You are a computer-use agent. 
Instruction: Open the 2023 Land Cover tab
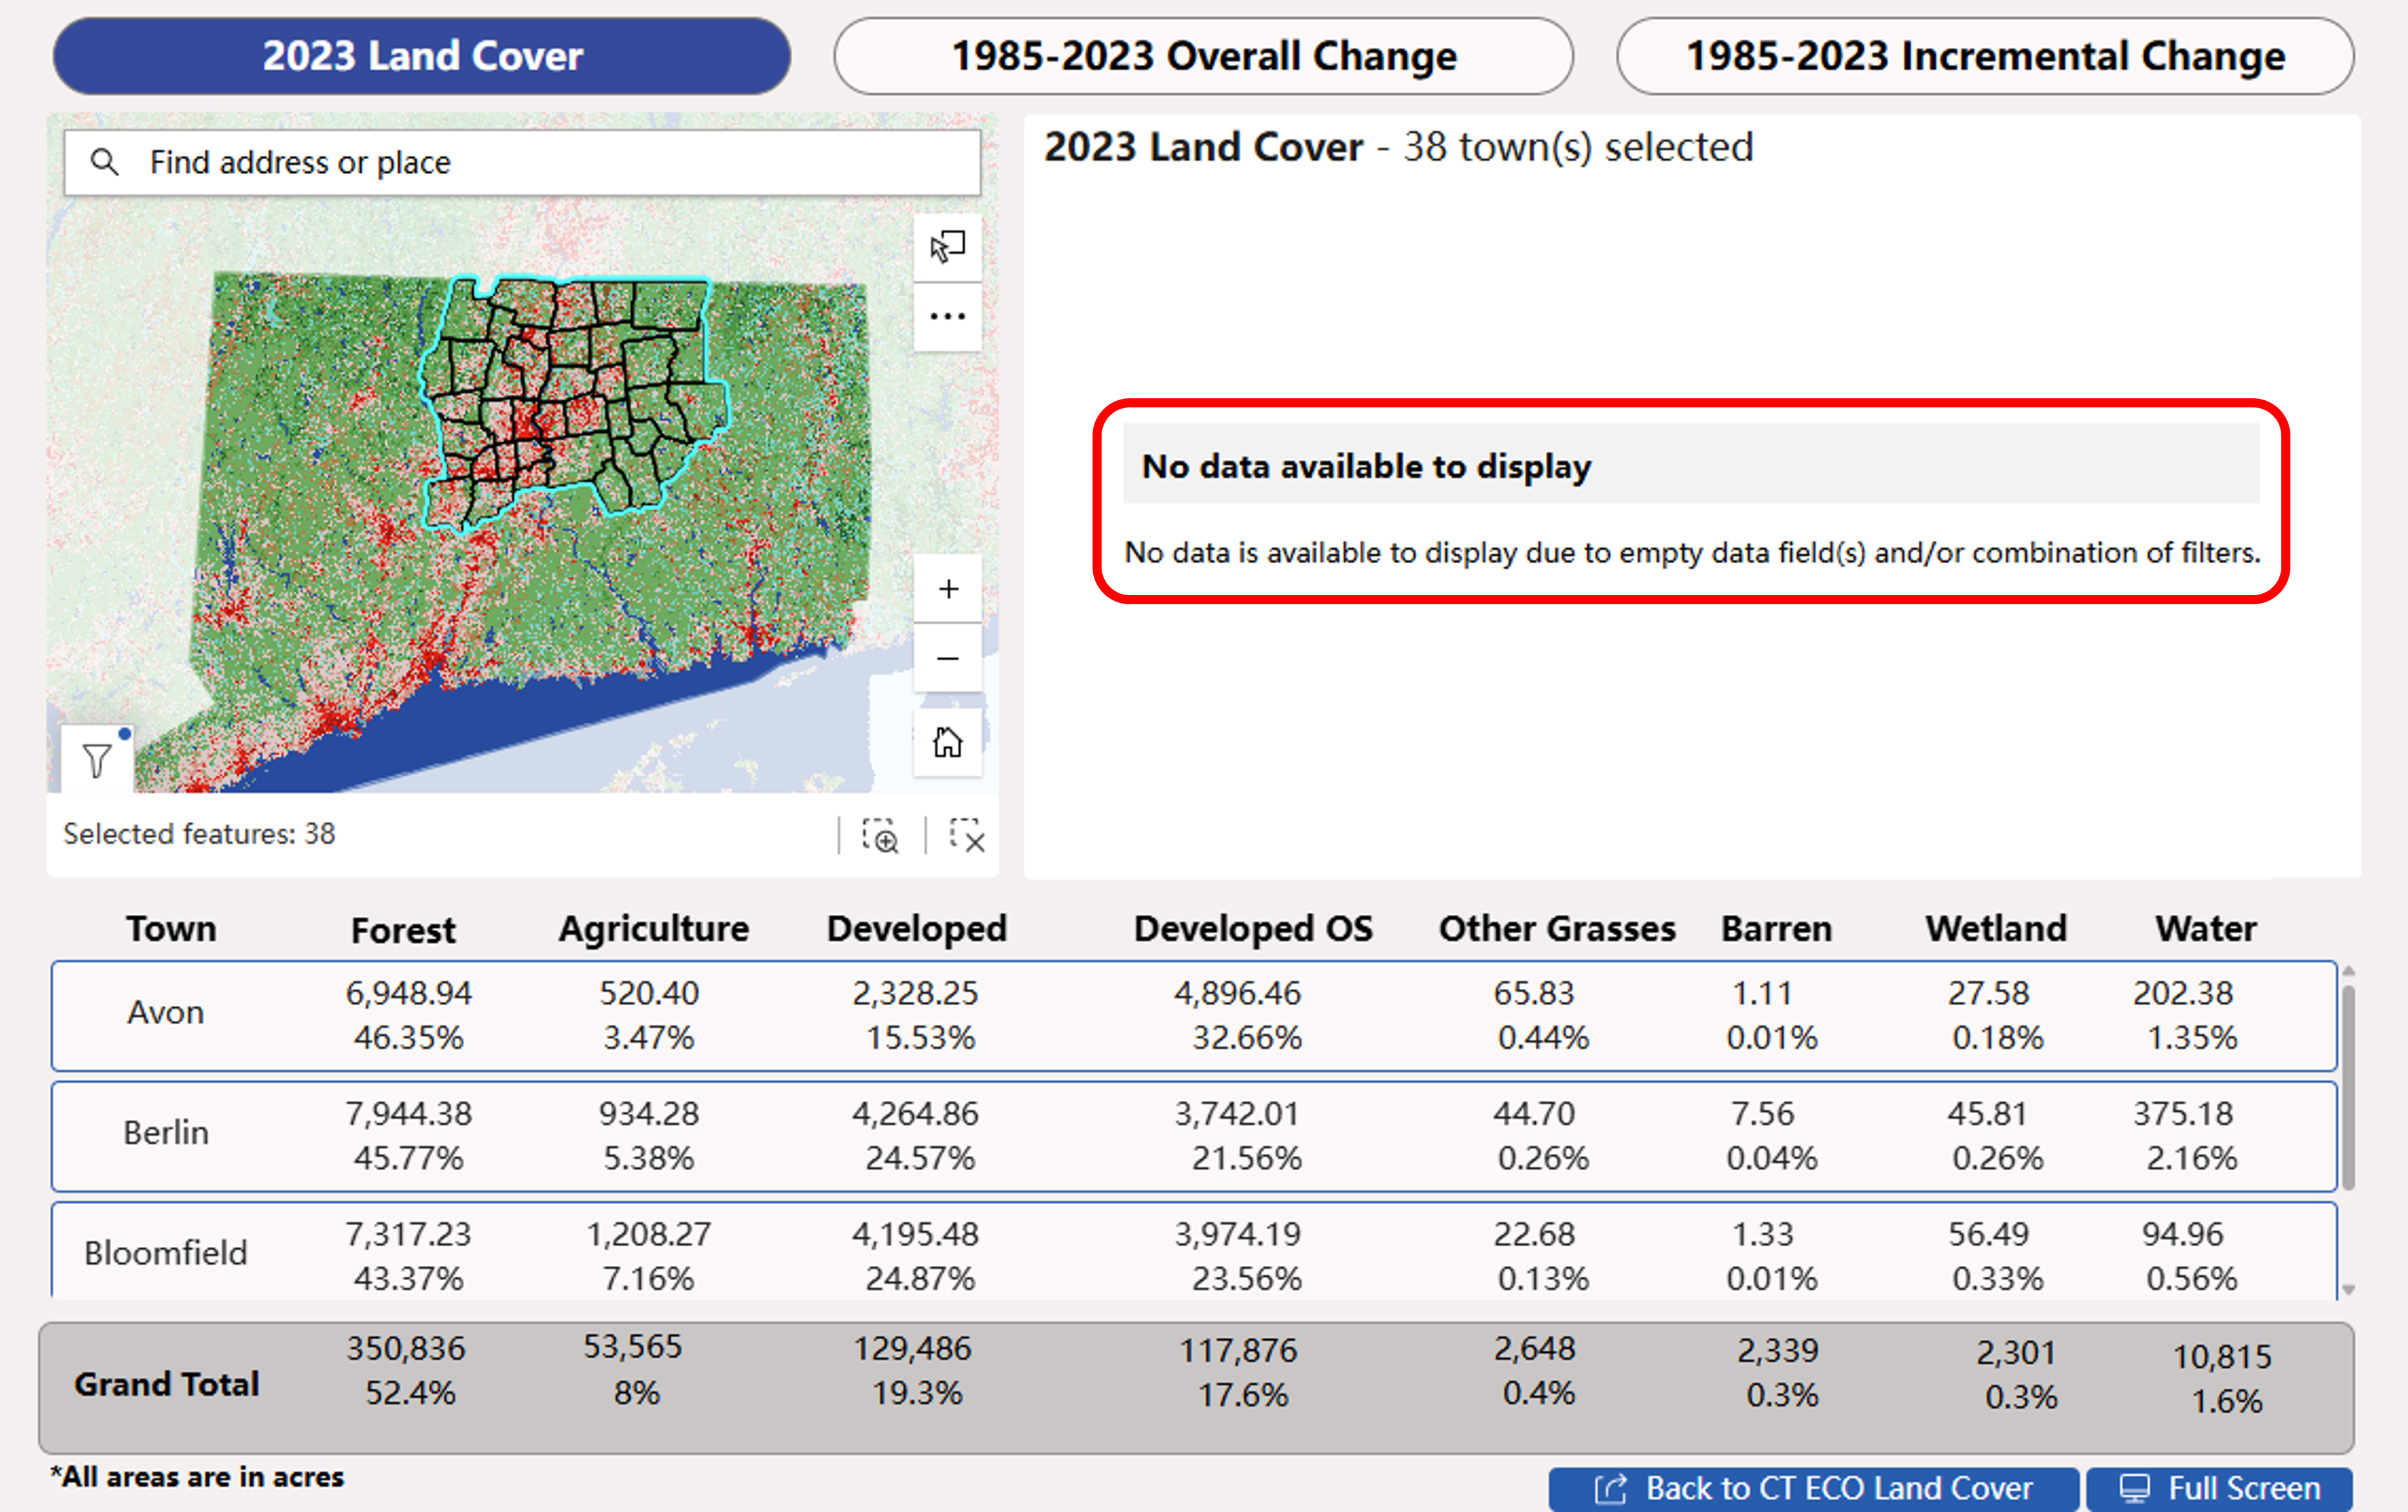click(x=421, y=56)
